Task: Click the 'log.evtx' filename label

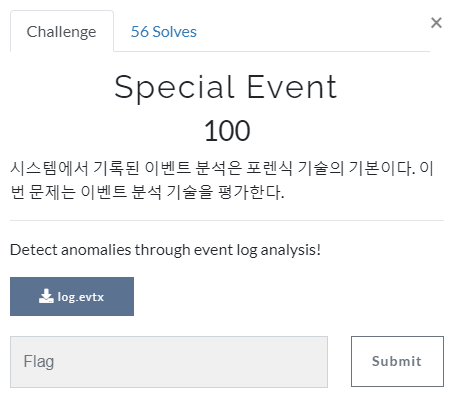Action: click(81, 297)
